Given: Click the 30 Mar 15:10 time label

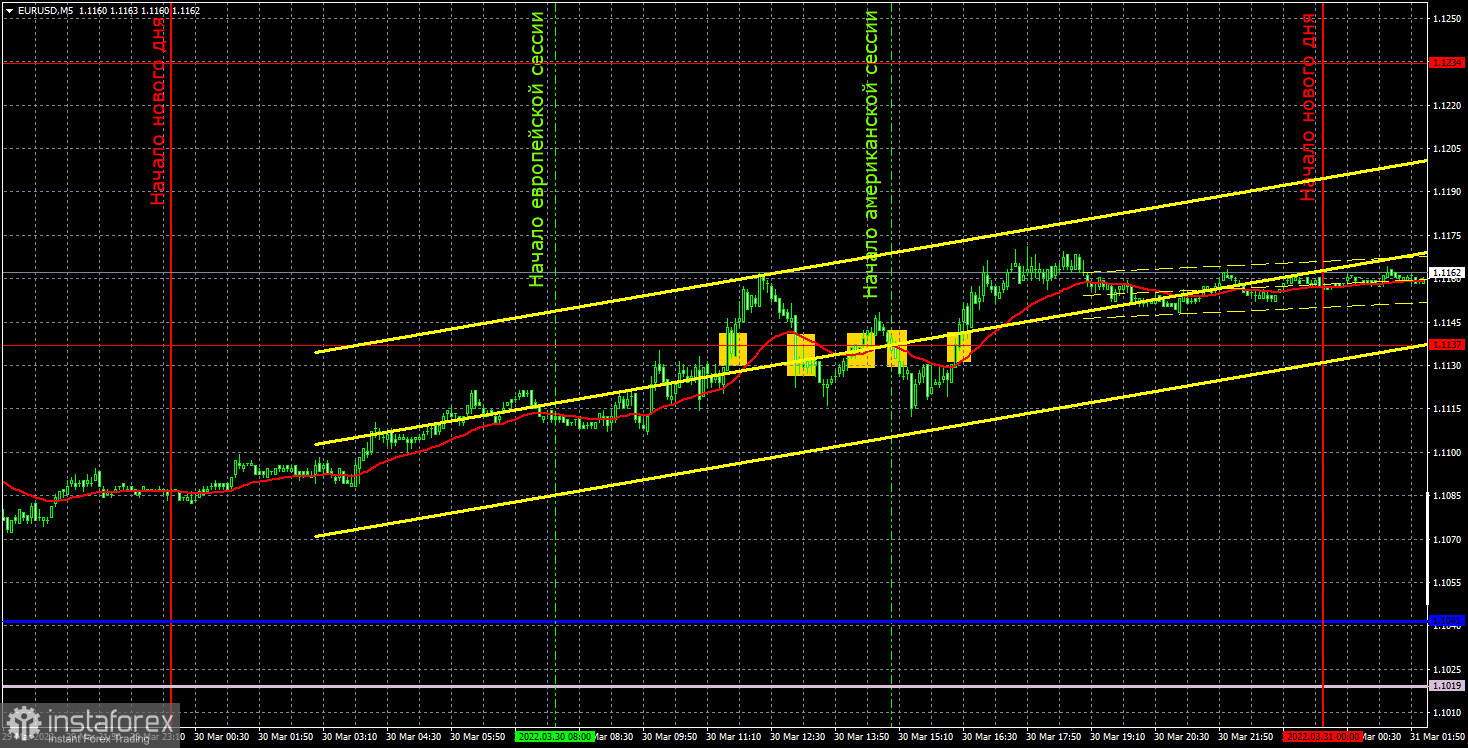Looking at the screenshot, I should (925, 736).
